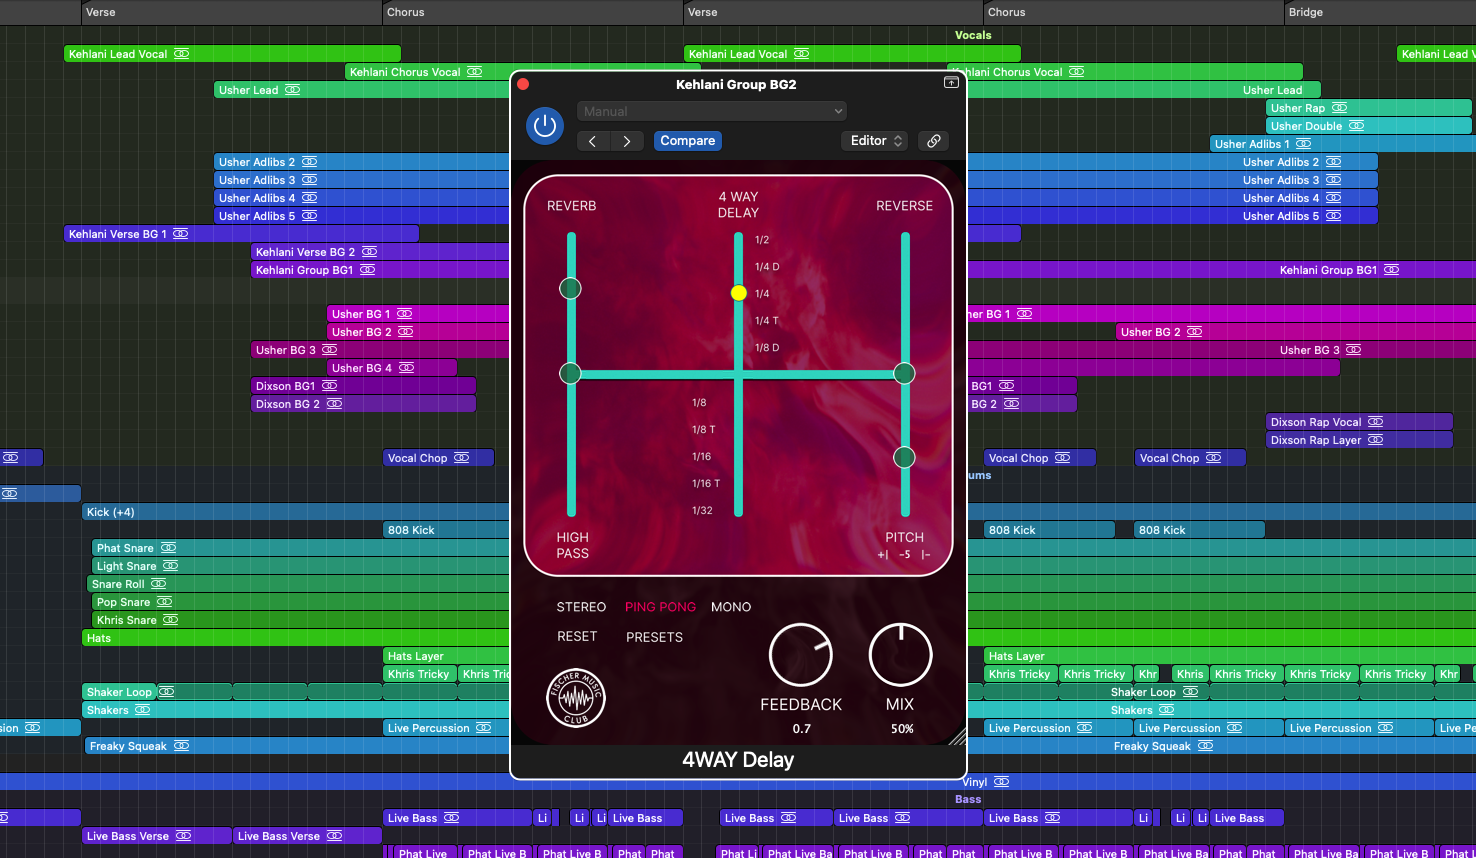
Task: Click the plugin resize corner handle
Action: coord(957,737)
